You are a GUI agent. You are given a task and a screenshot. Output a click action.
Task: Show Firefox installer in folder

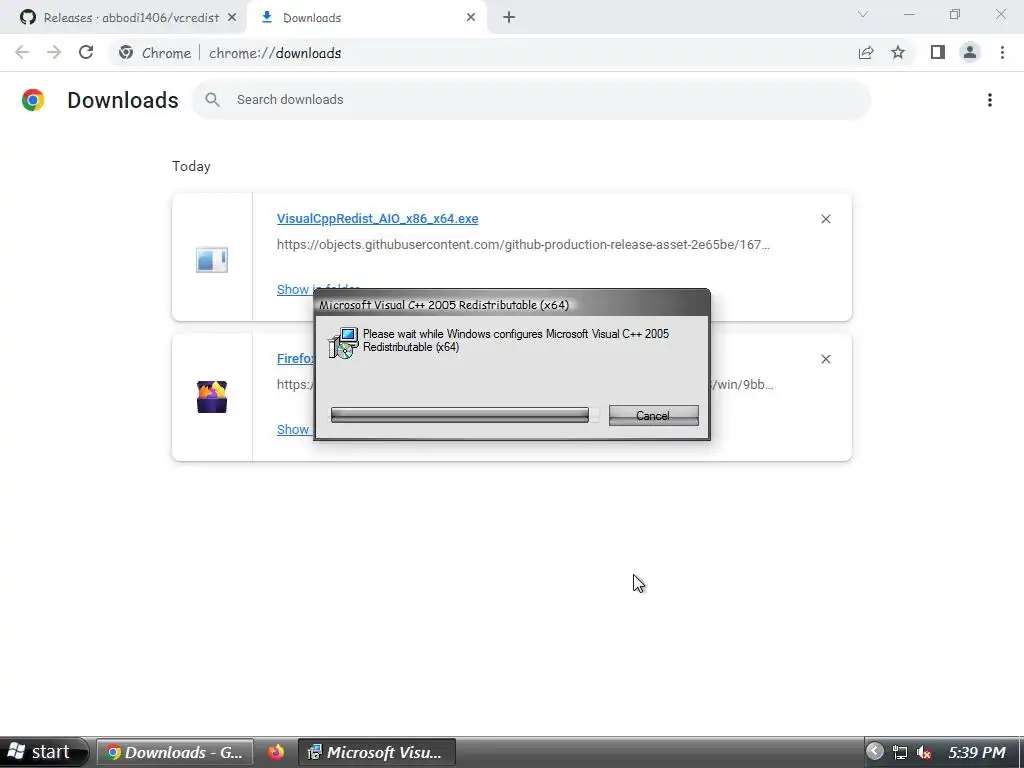point(295,429)
